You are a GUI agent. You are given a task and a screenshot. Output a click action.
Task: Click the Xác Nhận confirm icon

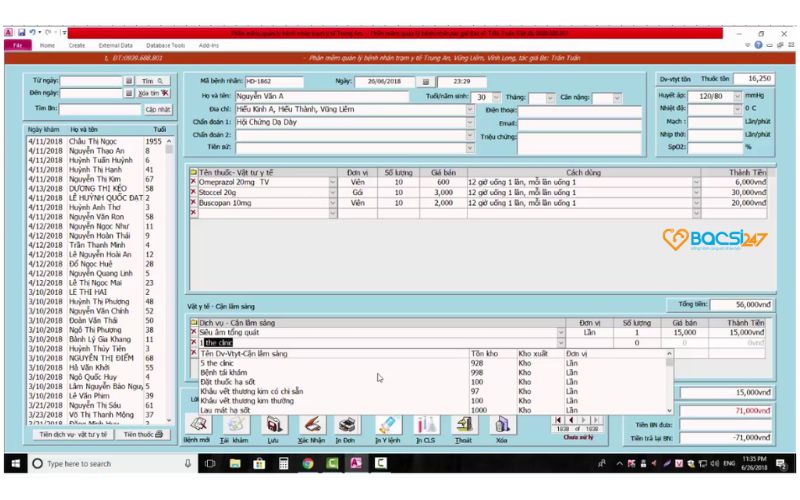[x=312, y=424]
